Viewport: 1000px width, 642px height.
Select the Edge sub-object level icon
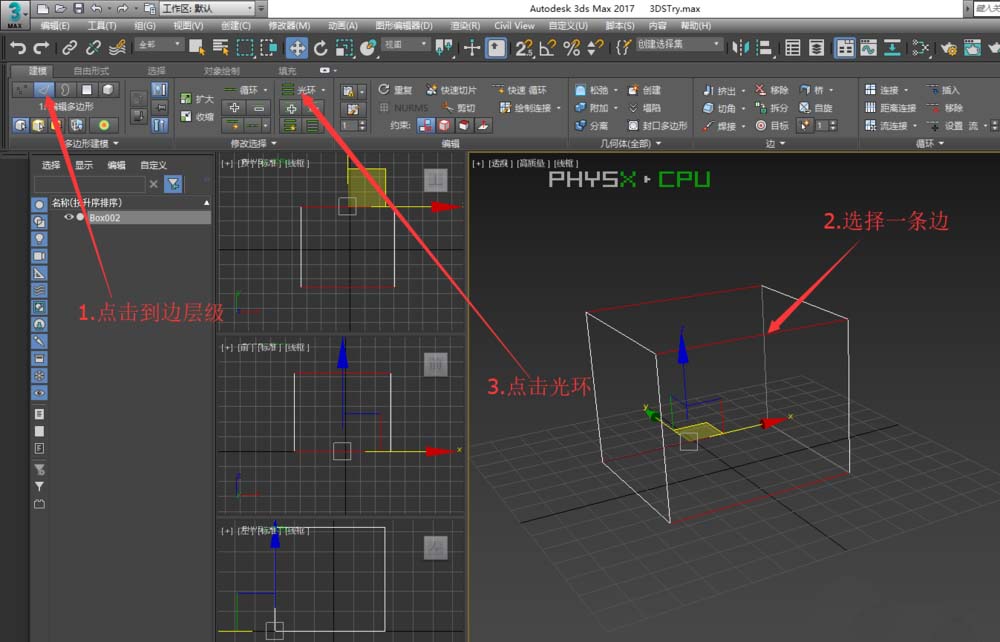point(44,90)
